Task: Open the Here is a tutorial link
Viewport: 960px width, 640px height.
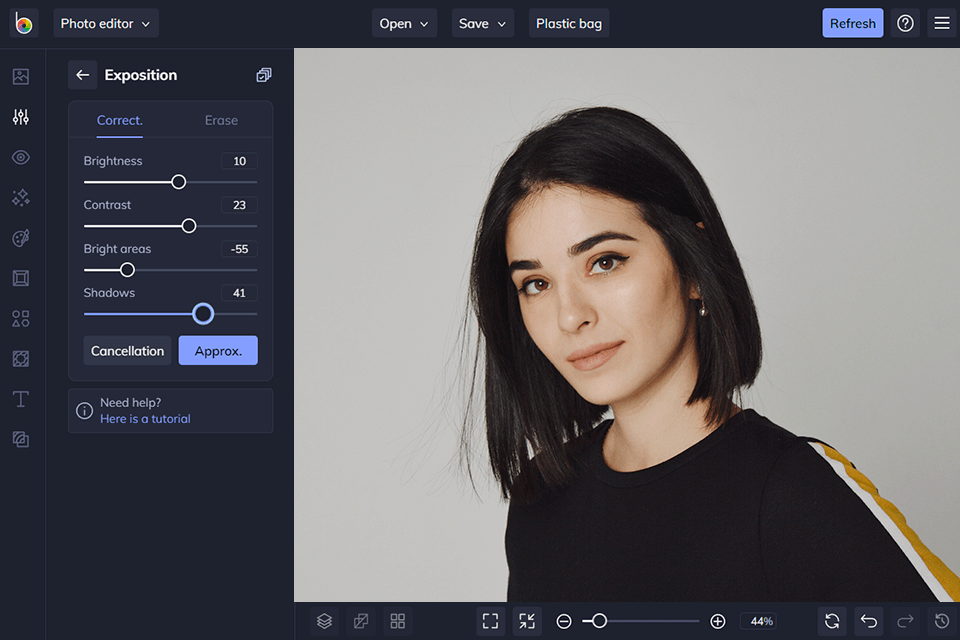Action: click(145, 419)
